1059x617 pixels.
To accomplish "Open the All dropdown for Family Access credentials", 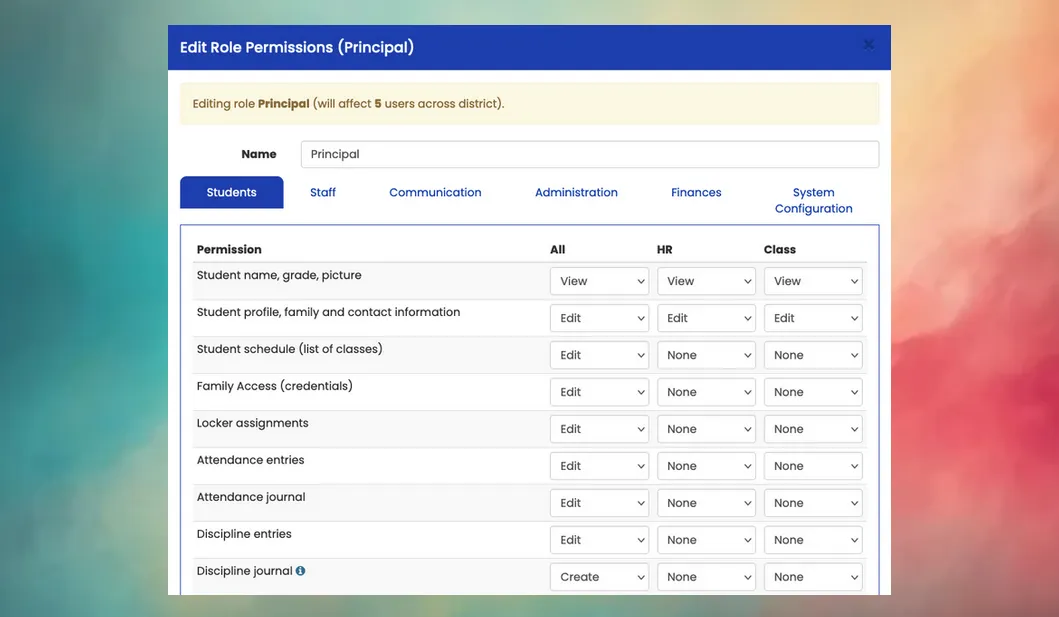I will (598, 391).
